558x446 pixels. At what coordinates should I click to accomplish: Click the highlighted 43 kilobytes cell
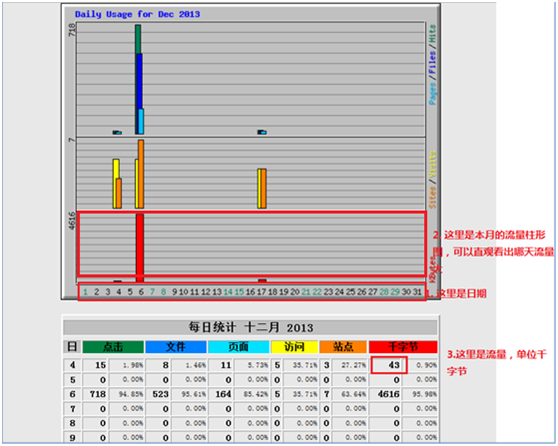[389, 365]
